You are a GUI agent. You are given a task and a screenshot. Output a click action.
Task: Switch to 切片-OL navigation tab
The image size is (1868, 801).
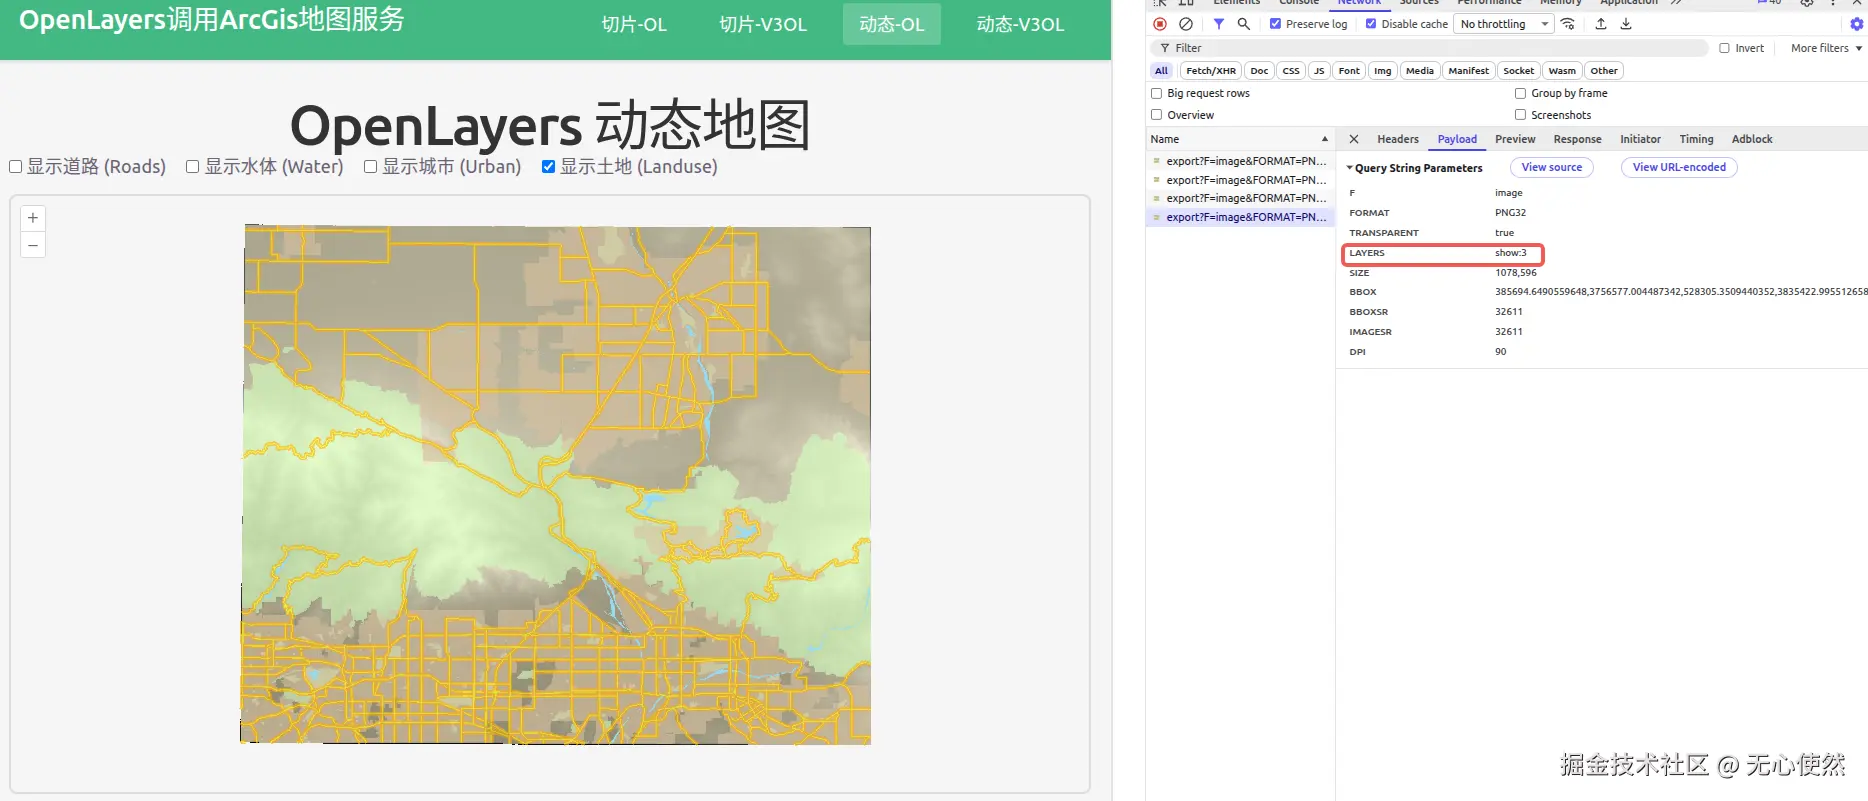[x=634, y=25]
